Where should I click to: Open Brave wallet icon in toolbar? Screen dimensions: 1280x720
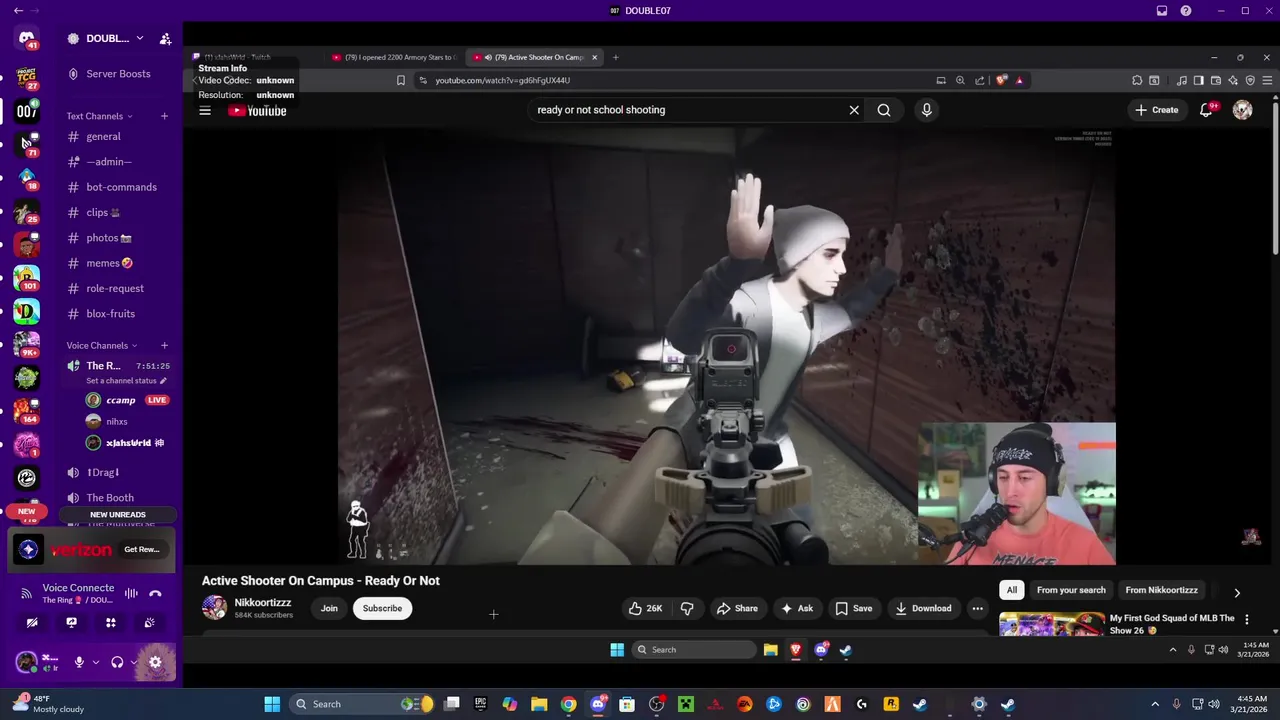pos(1216,80)
